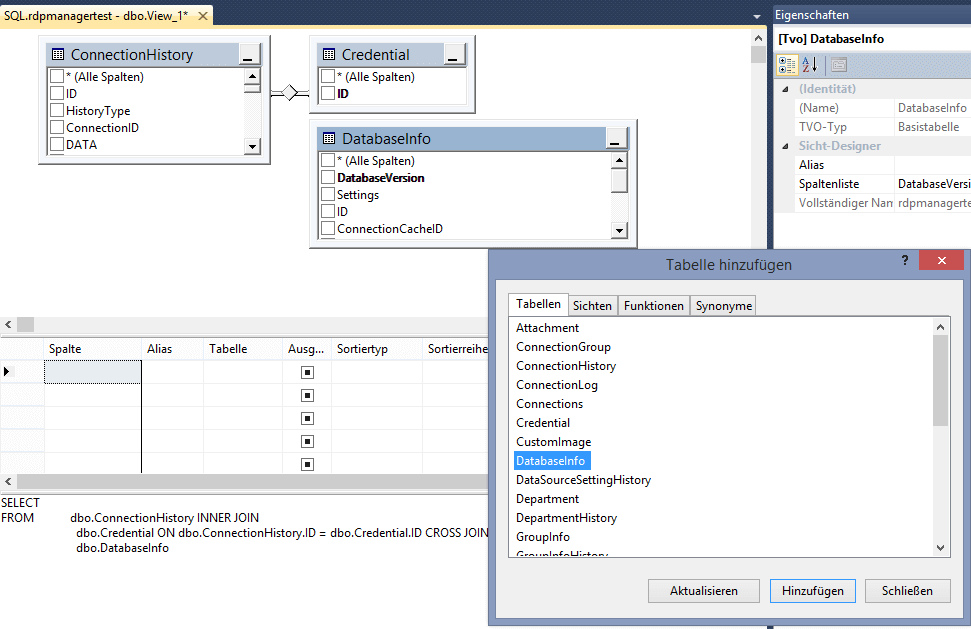
Task: Collapse the Sicht-Designer property group
Action: pyautogui.click(x=784, y=145)
